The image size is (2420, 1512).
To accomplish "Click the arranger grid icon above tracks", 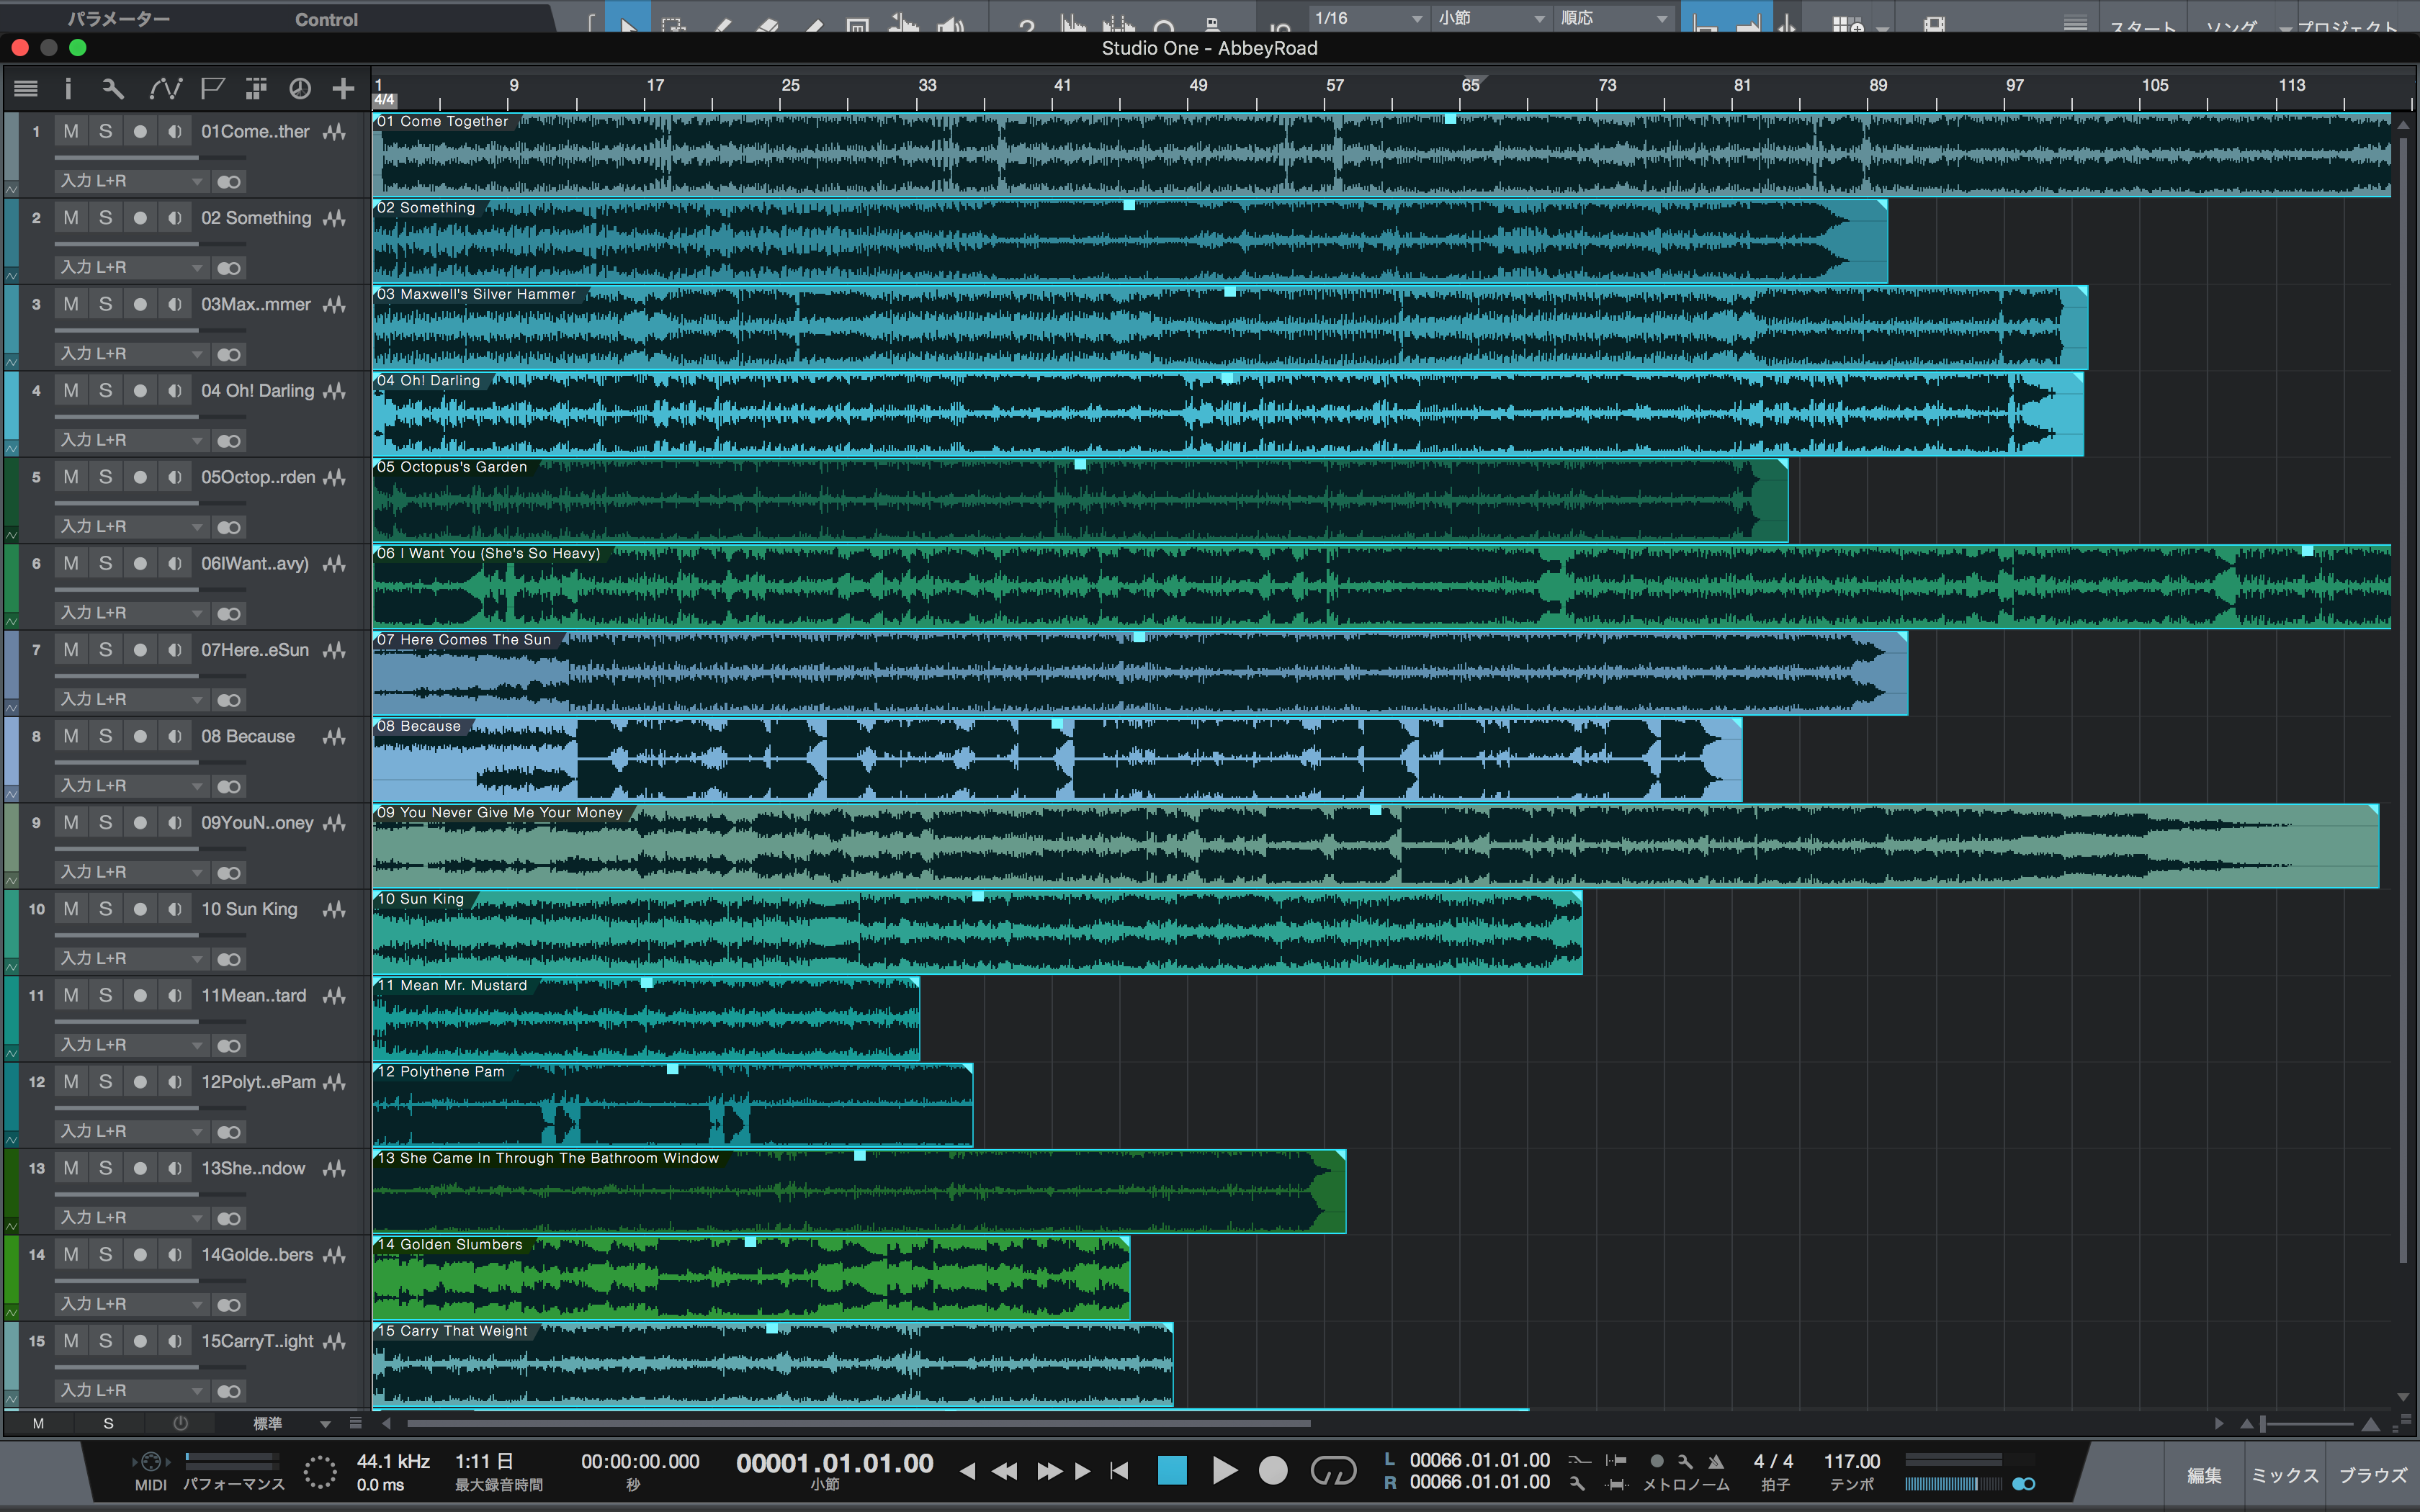I will (256, 89).
